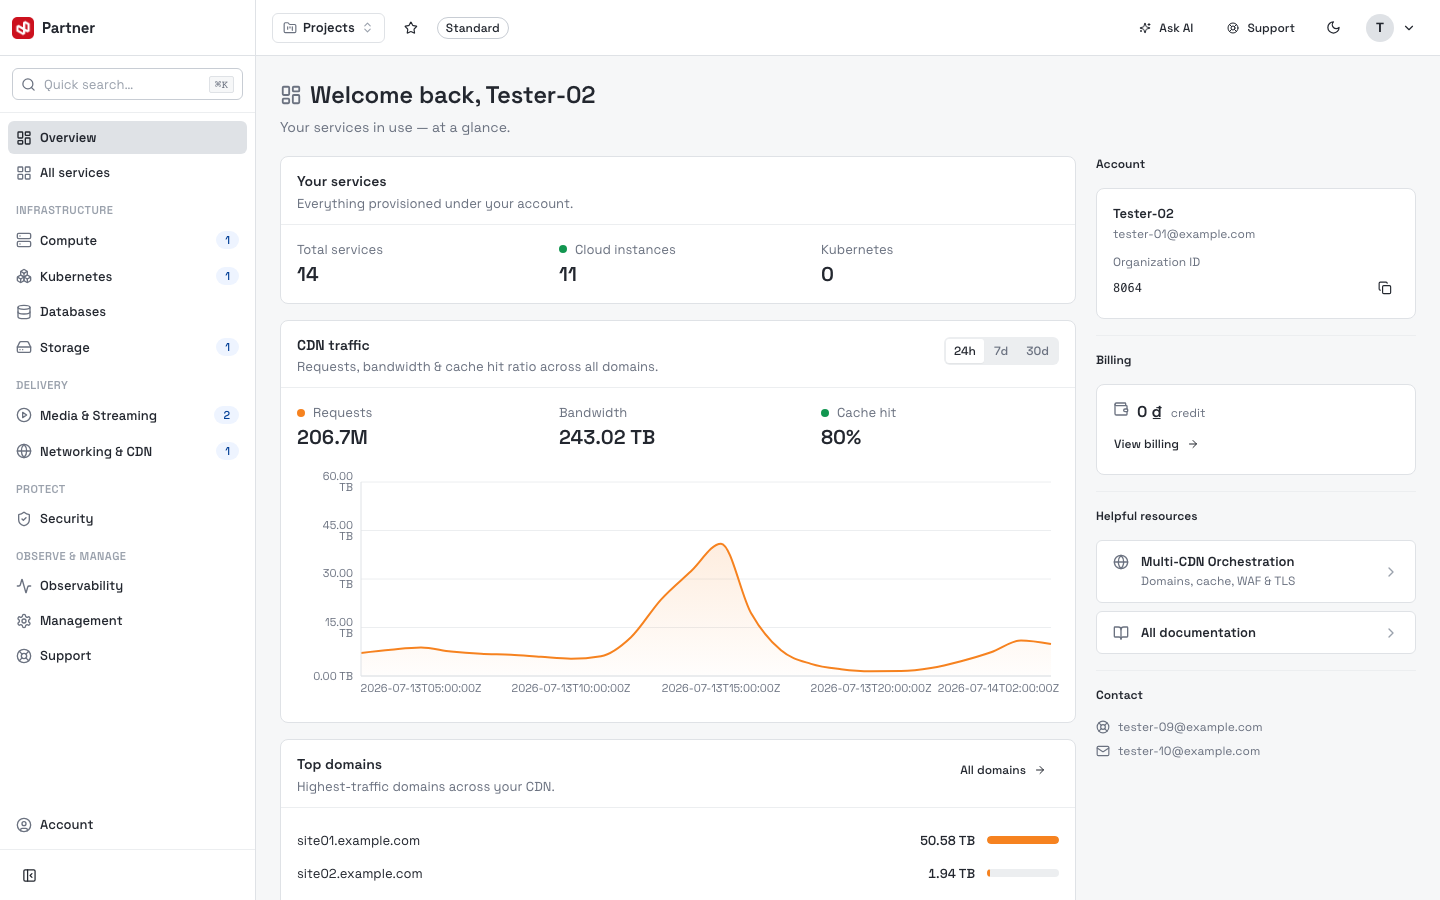Open Kubernetes in the sidebar

(x=127, y=277)
